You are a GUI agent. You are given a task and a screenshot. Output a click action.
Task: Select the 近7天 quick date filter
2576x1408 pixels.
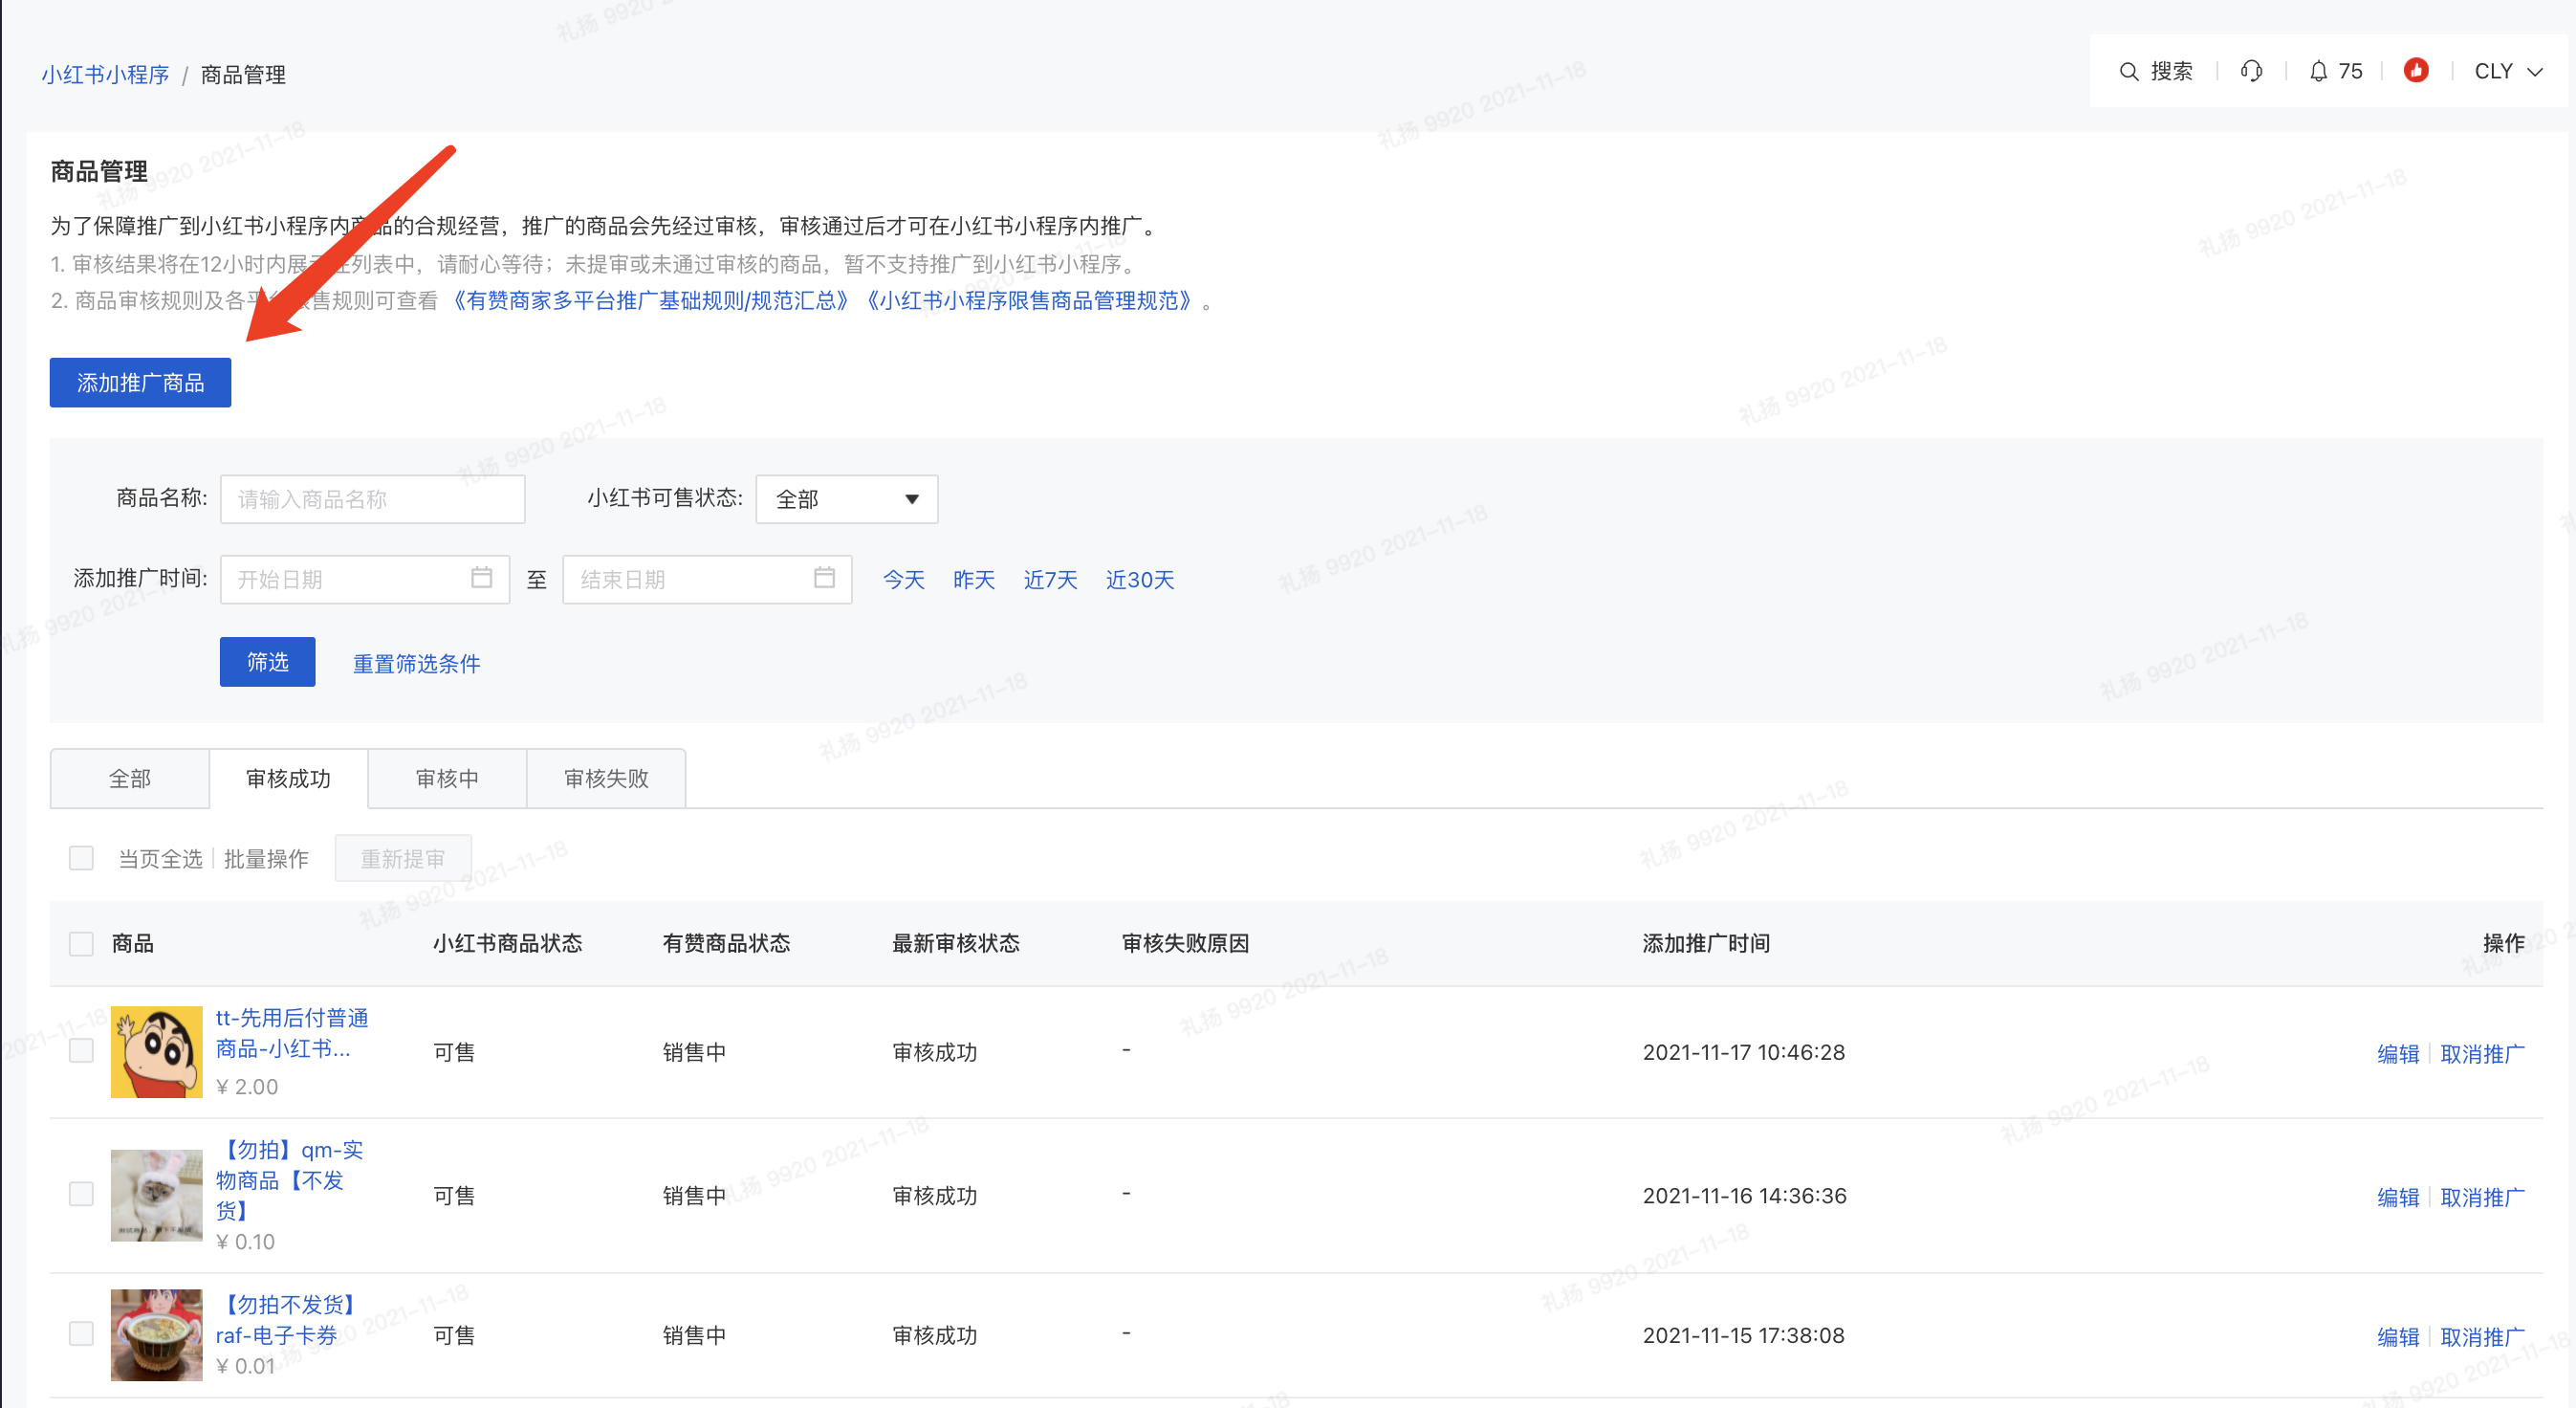coord(1049,580)
